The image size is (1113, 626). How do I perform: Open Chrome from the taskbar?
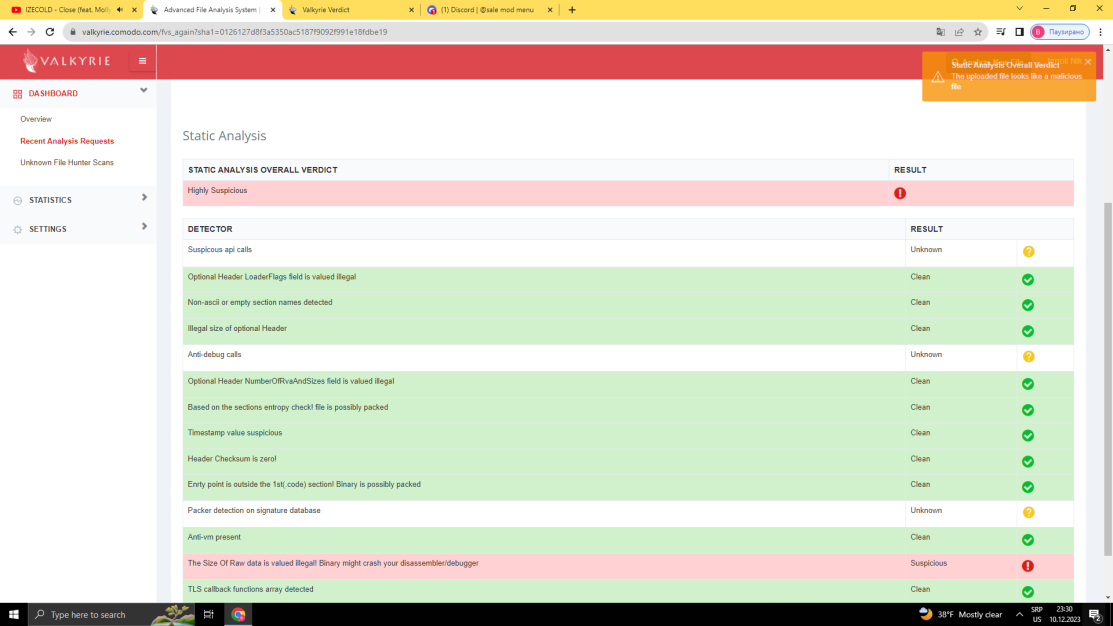[238, 615]
